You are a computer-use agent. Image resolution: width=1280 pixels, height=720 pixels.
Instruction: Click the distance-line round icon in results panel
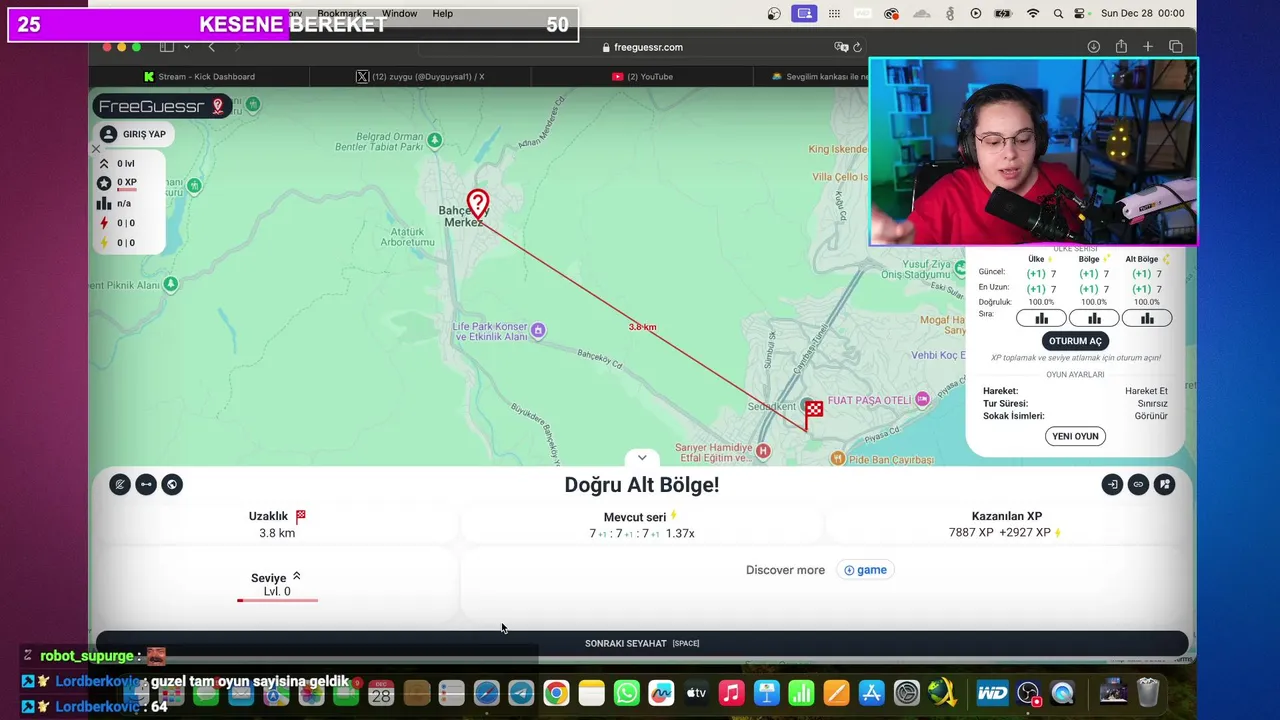point(146,485)
